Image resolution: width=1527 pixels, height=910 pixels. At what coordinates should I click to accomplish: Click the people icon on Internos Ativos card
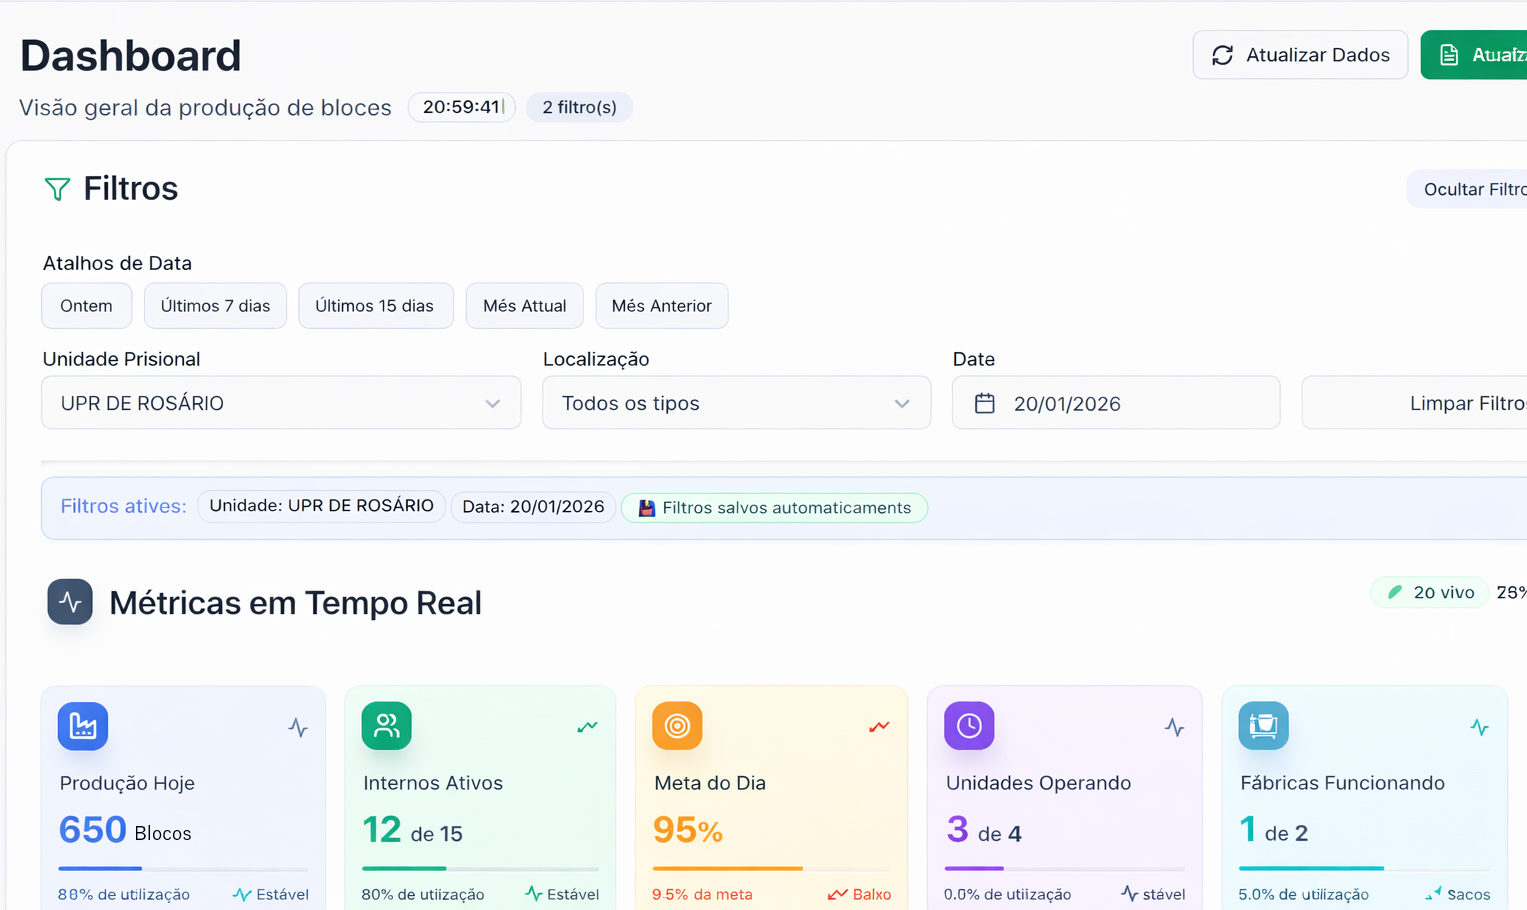tap(386, 726)
